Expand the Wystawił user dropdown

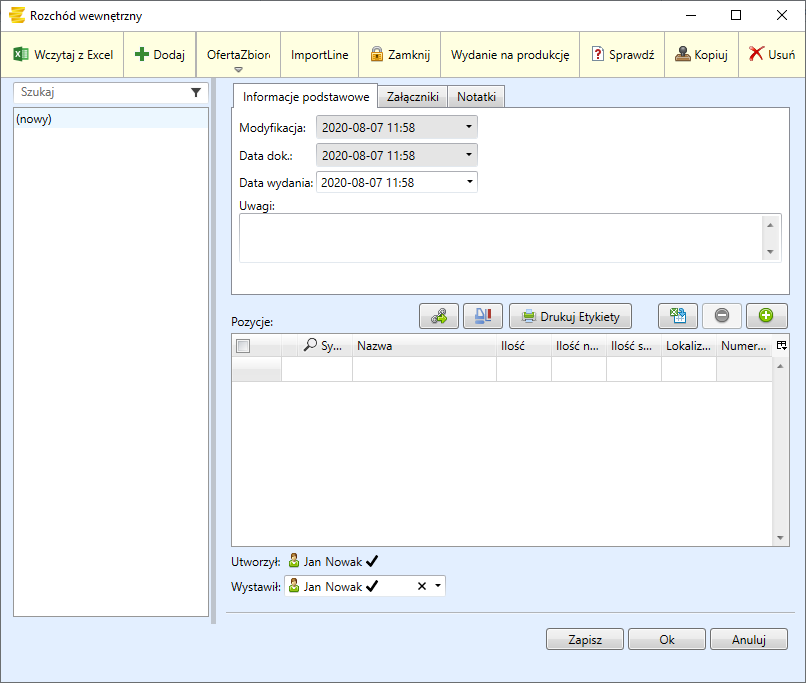point(438,587)
